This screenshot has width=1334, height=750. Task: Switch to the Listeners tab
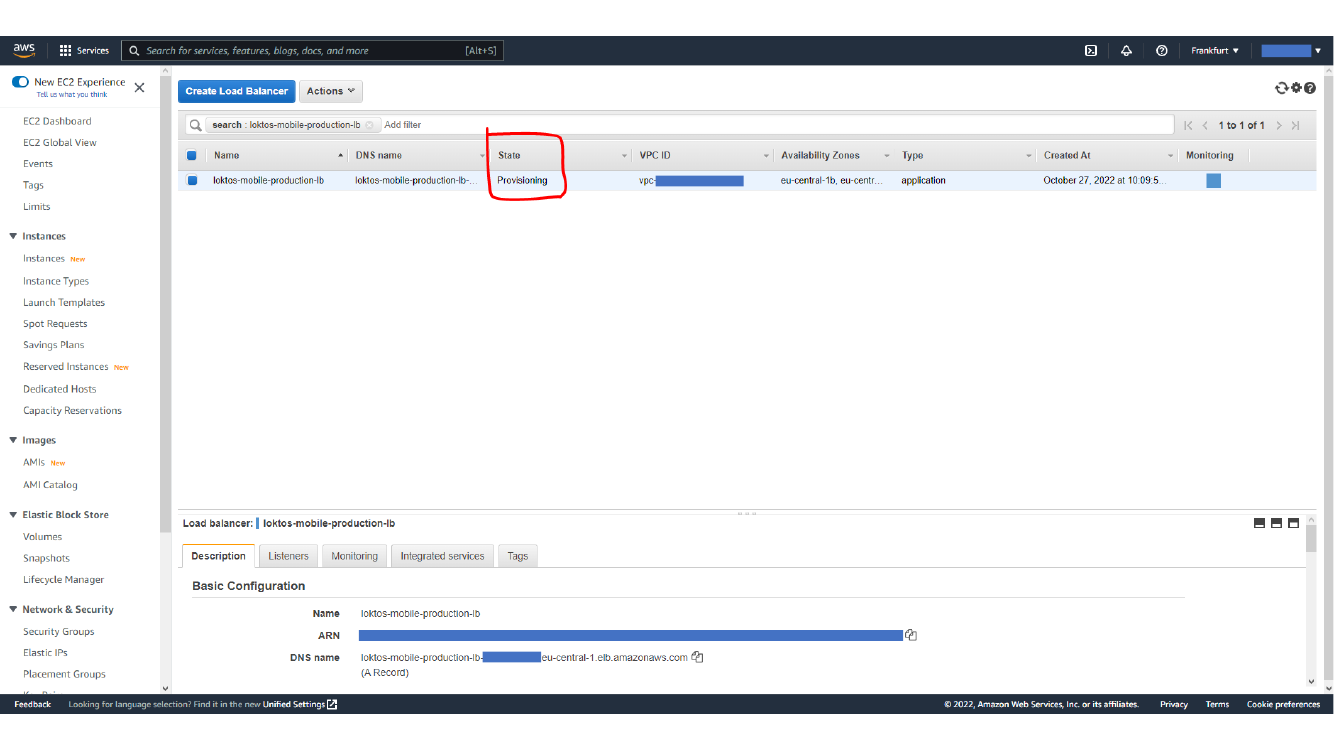tap(289, 556)
